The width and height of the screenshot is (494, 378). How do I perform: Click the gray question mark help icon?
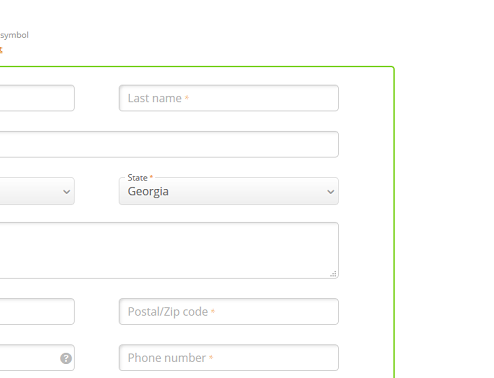66,358
